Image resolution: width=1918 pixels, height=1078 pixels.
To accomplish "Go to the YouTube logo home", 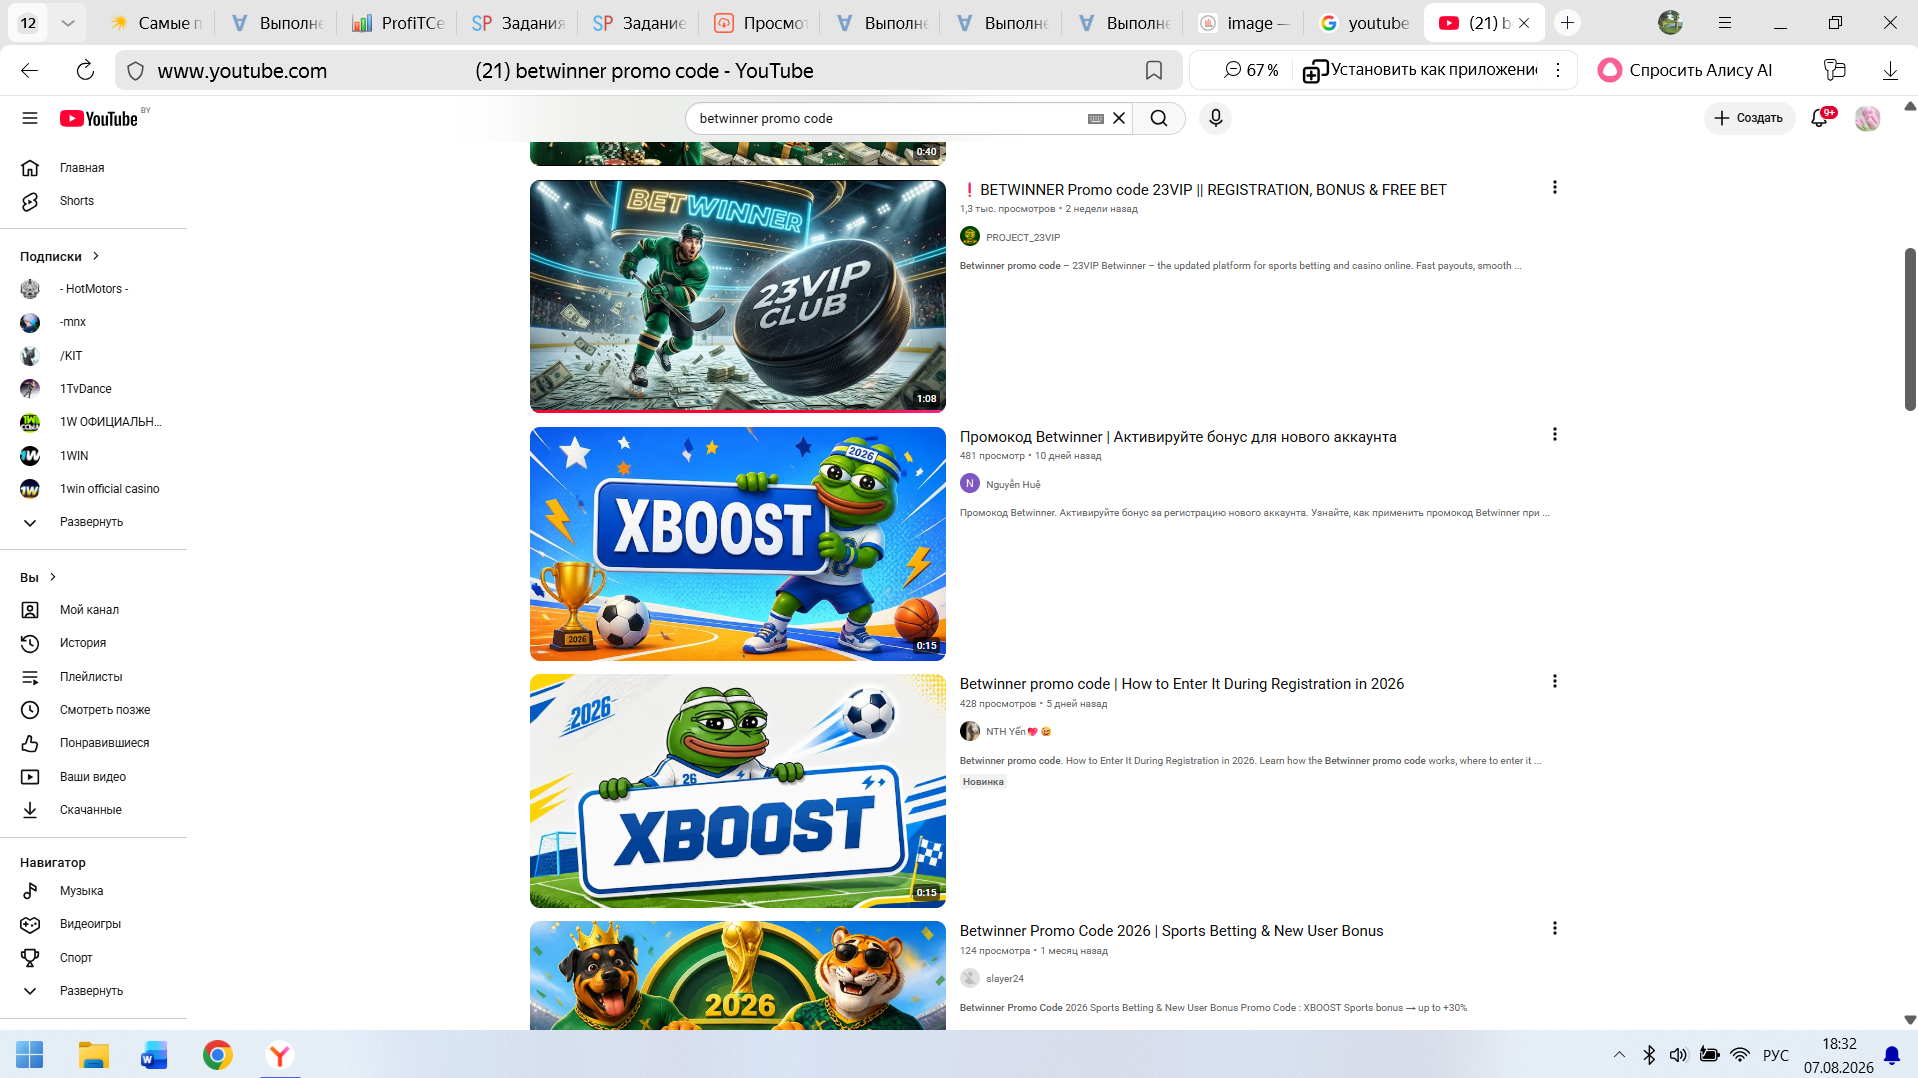I will 99,118.
